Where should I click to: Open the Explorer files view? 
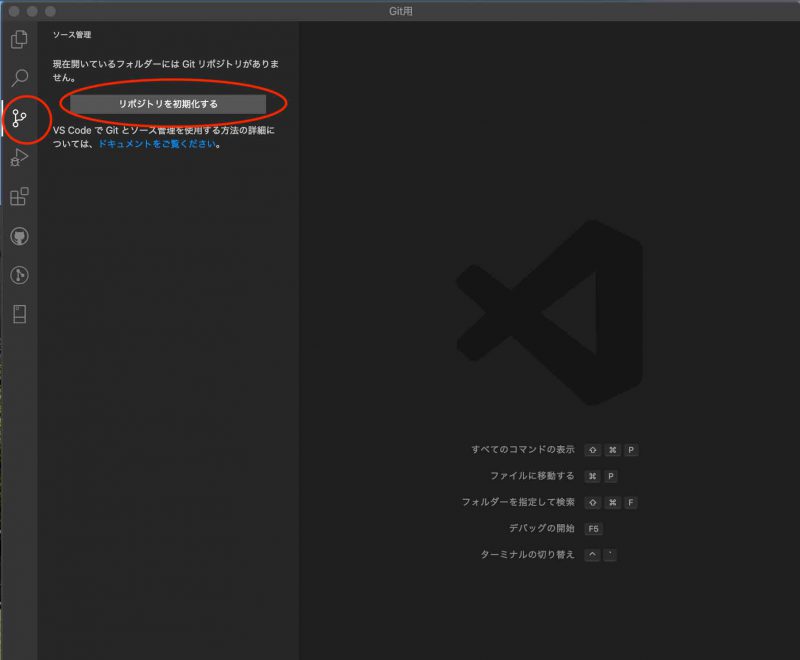click(19, 39)
